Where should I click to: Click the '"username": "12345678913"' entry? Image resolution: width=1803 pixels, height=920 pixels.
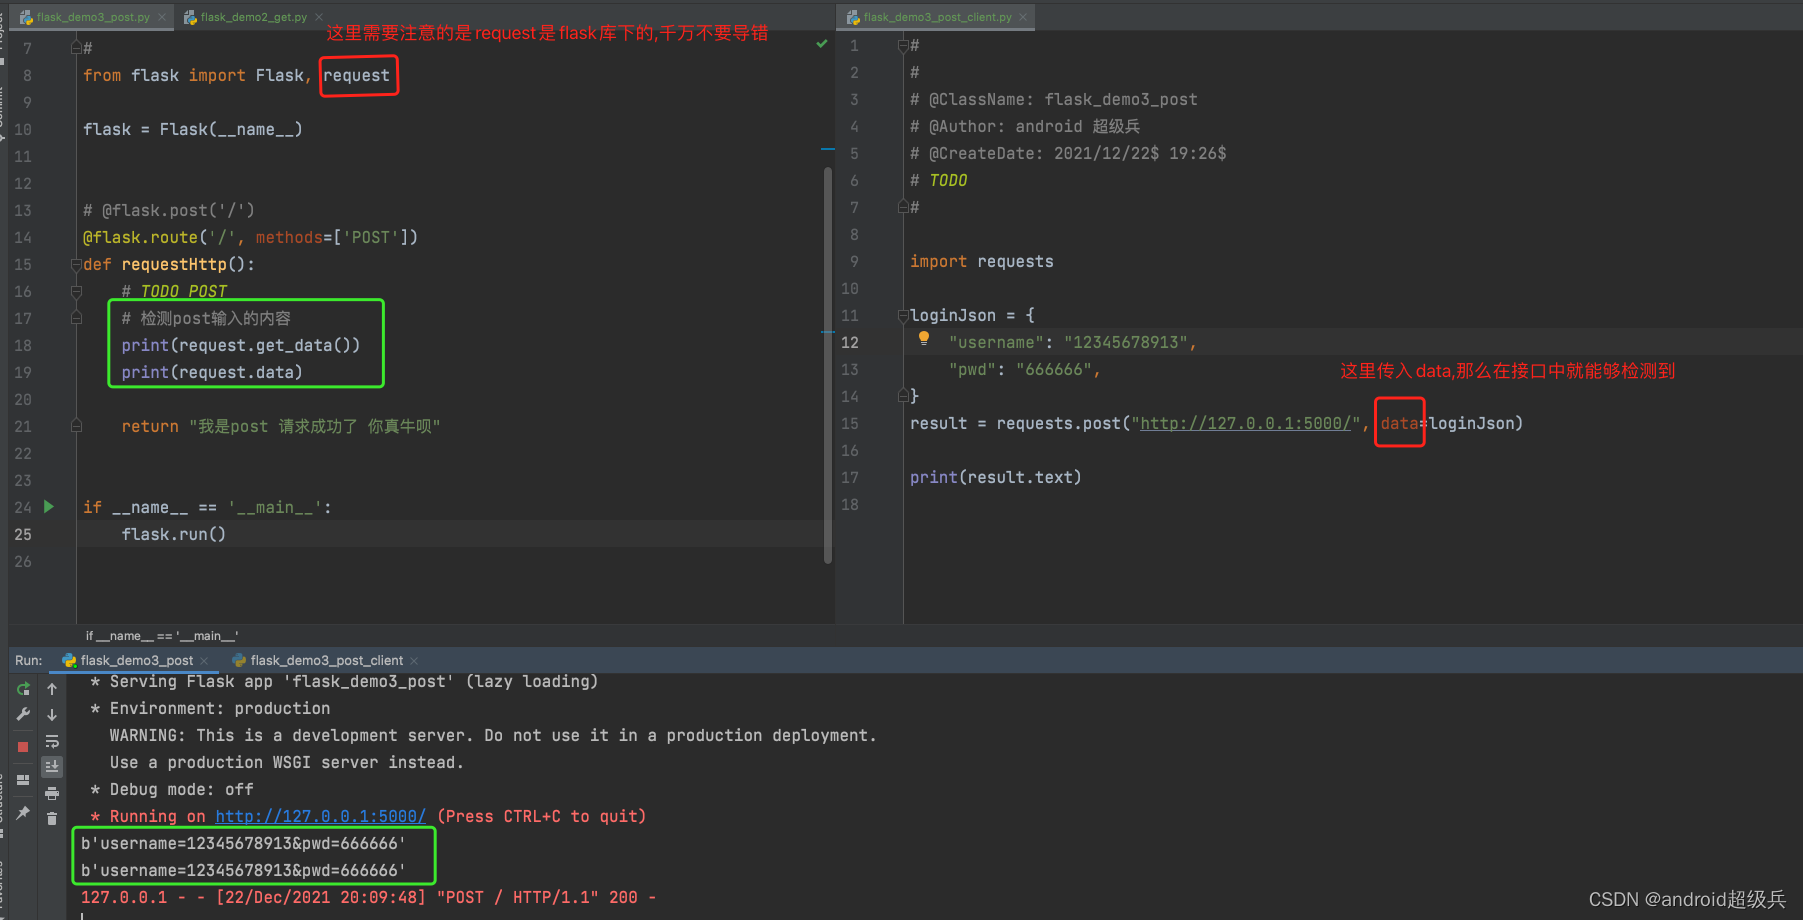(1072, 342)
